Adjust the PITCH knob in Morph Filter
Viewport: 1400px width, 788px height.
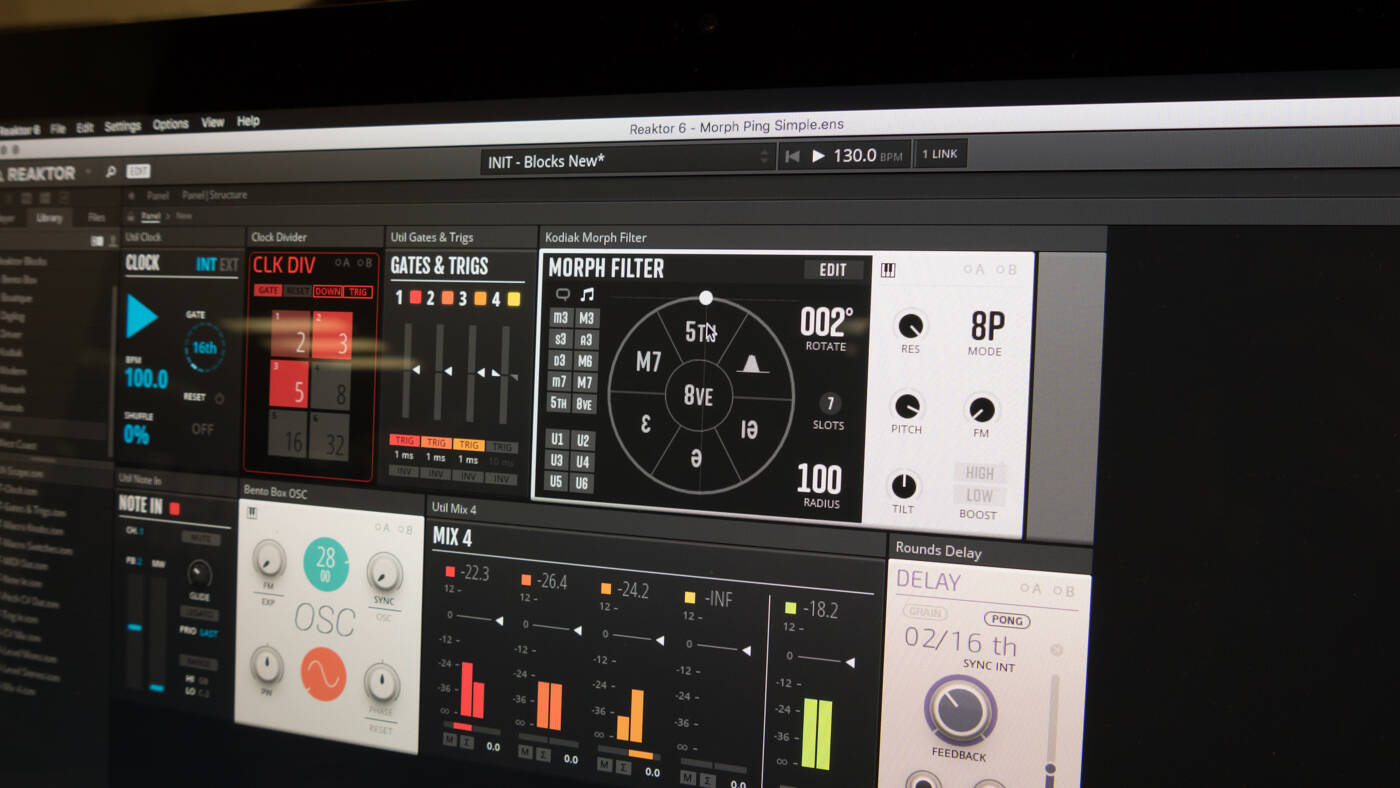[906, 406]
